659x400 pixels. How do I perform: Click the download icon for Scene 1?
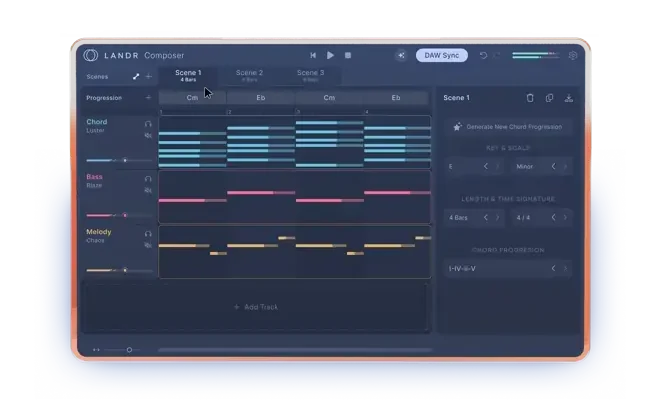coord(568,98)
